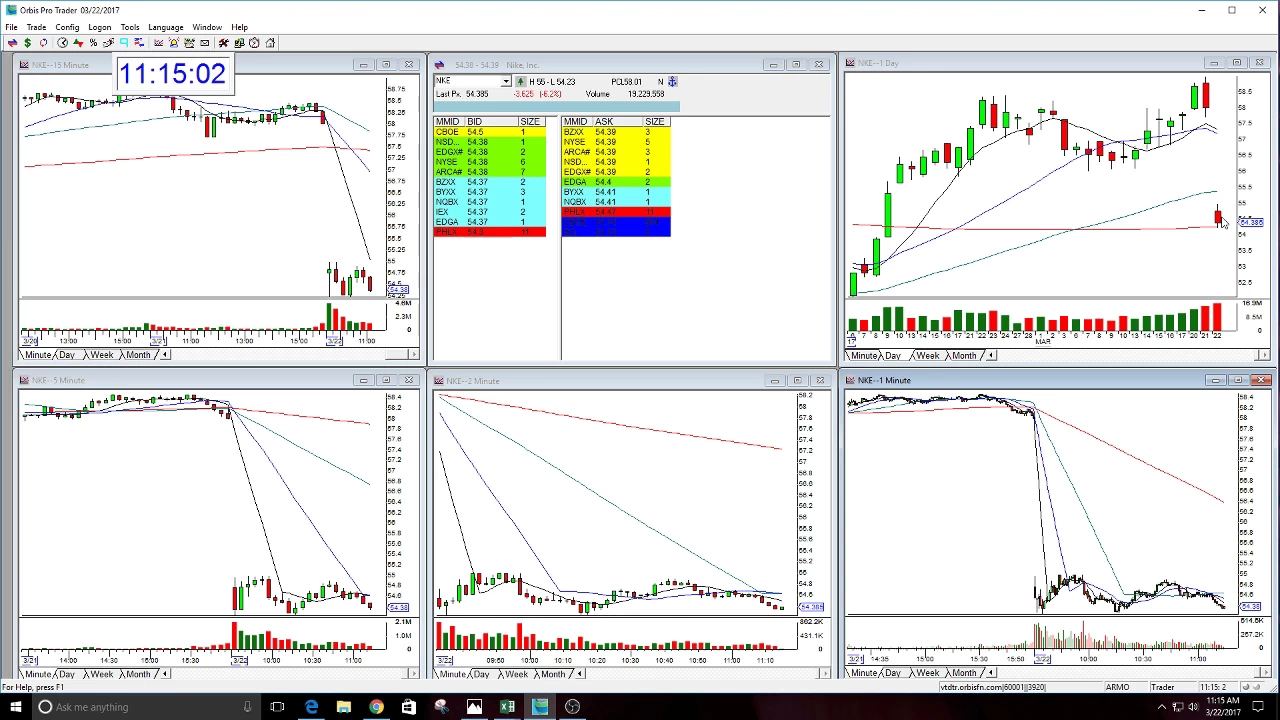Click the red circular refresh toolbar icon
This screenshot has height=720, width=1280.
pos(43,42)
